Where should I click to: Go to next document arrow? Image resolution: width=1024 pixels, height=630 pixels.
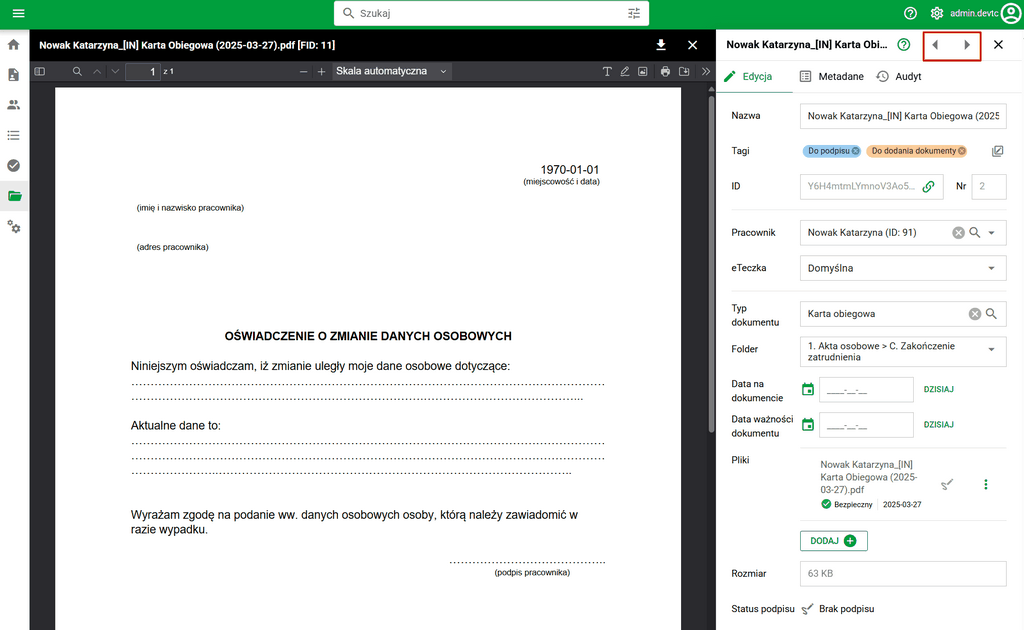tap(967, 45)
